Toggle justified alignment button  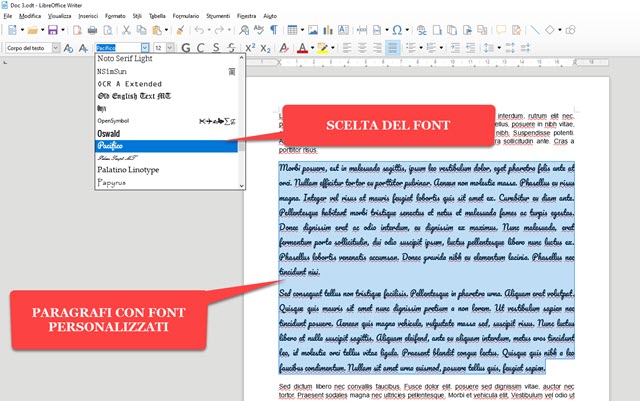pyautogui.click(x=392, y=48)
